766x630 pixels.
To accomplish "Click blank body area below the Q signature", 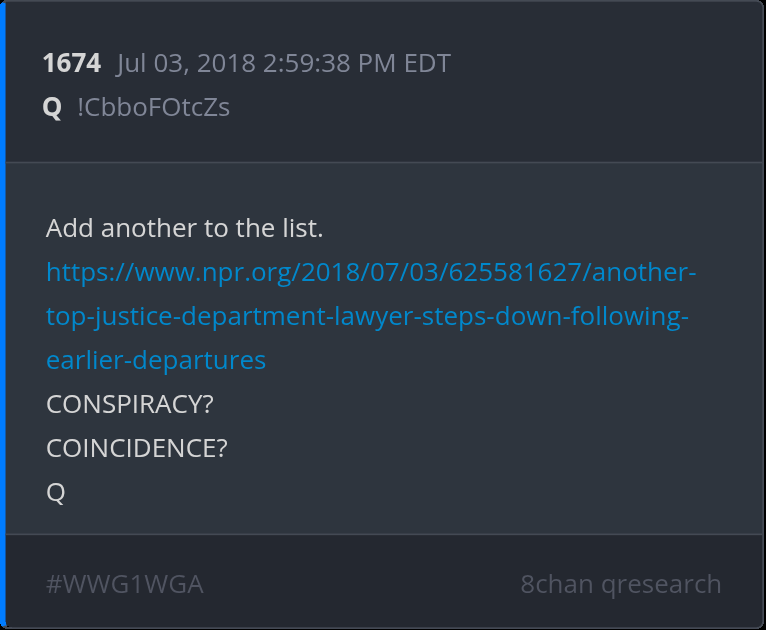I will (380, 515).
